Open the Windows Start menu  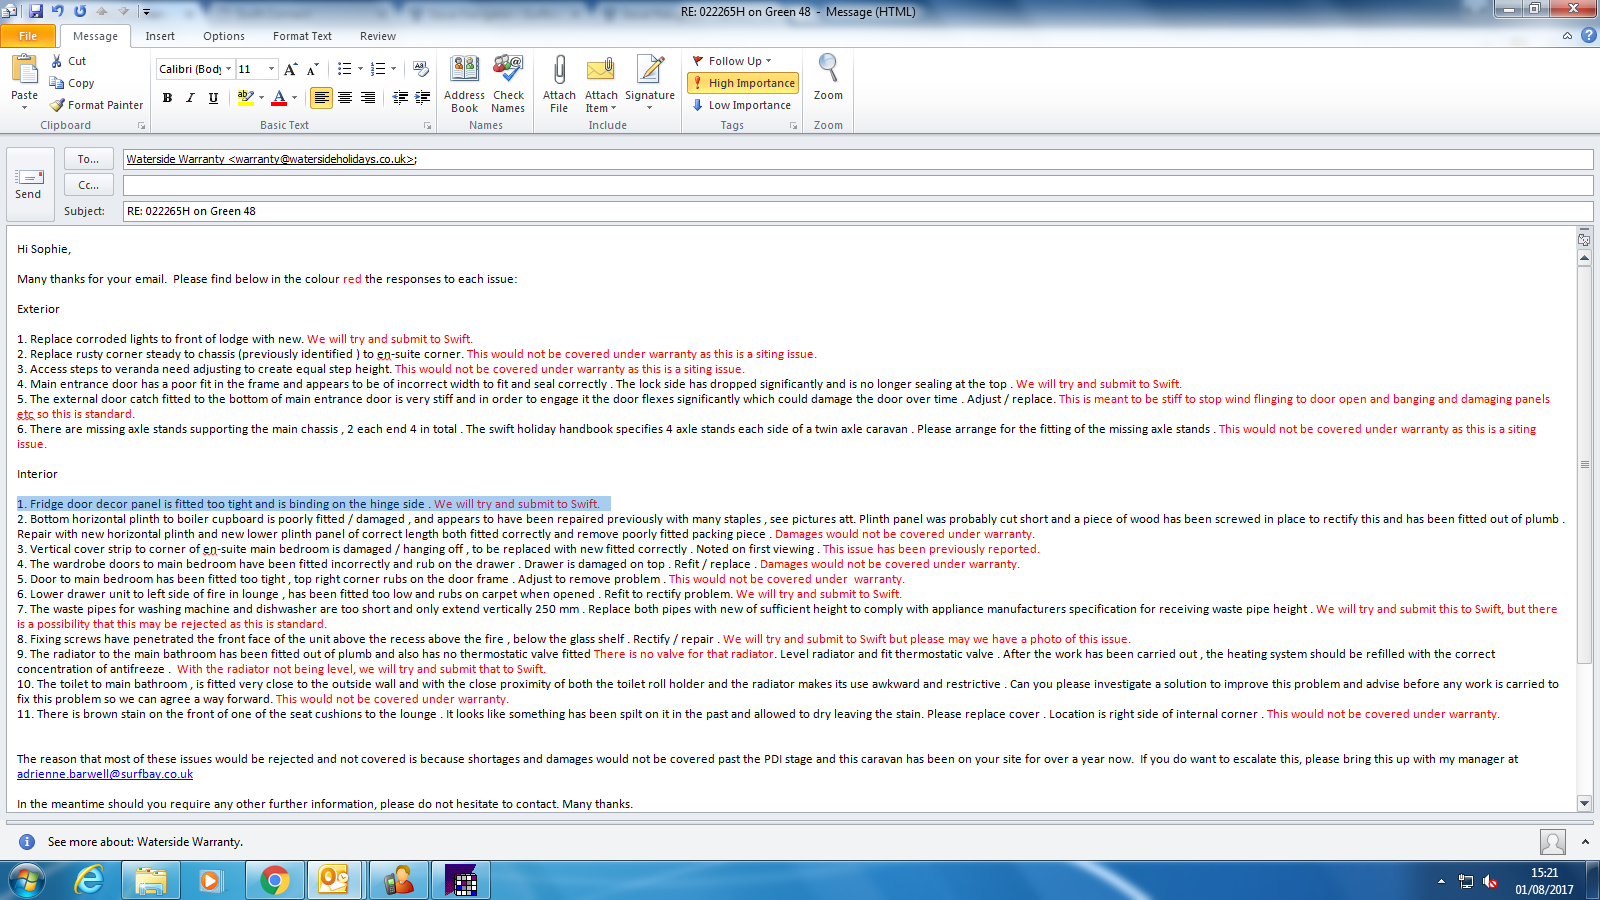click(27, 880)
